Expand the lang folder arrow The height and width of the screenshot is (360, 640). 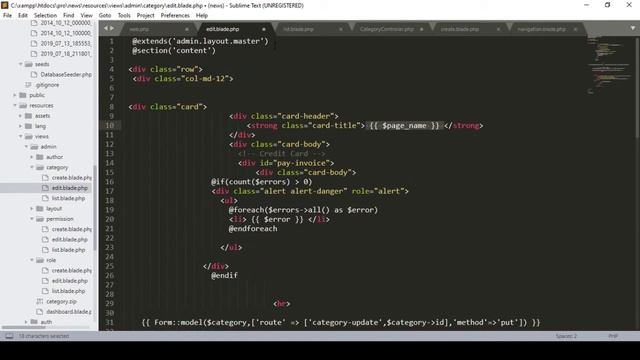tap(20, 126)
